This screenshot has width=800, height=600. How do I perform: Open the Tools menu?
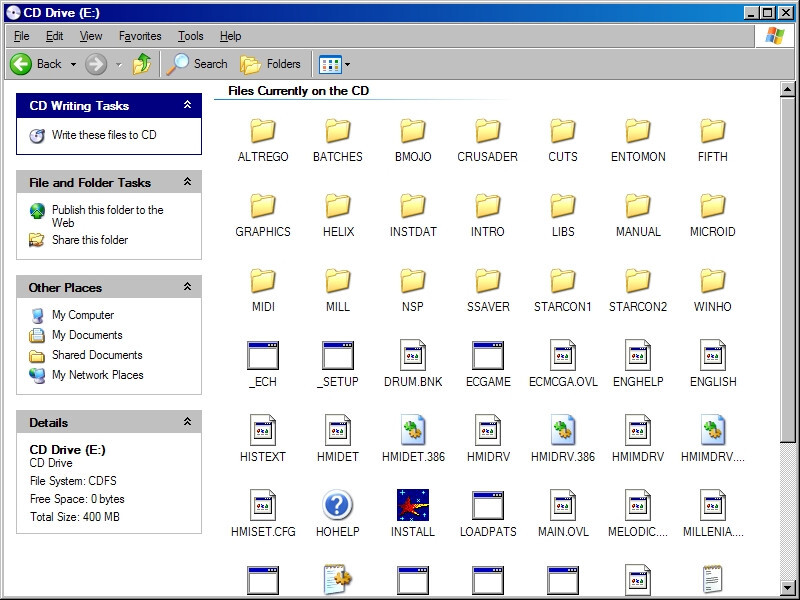pyautogui.click(x=191, y=36)
